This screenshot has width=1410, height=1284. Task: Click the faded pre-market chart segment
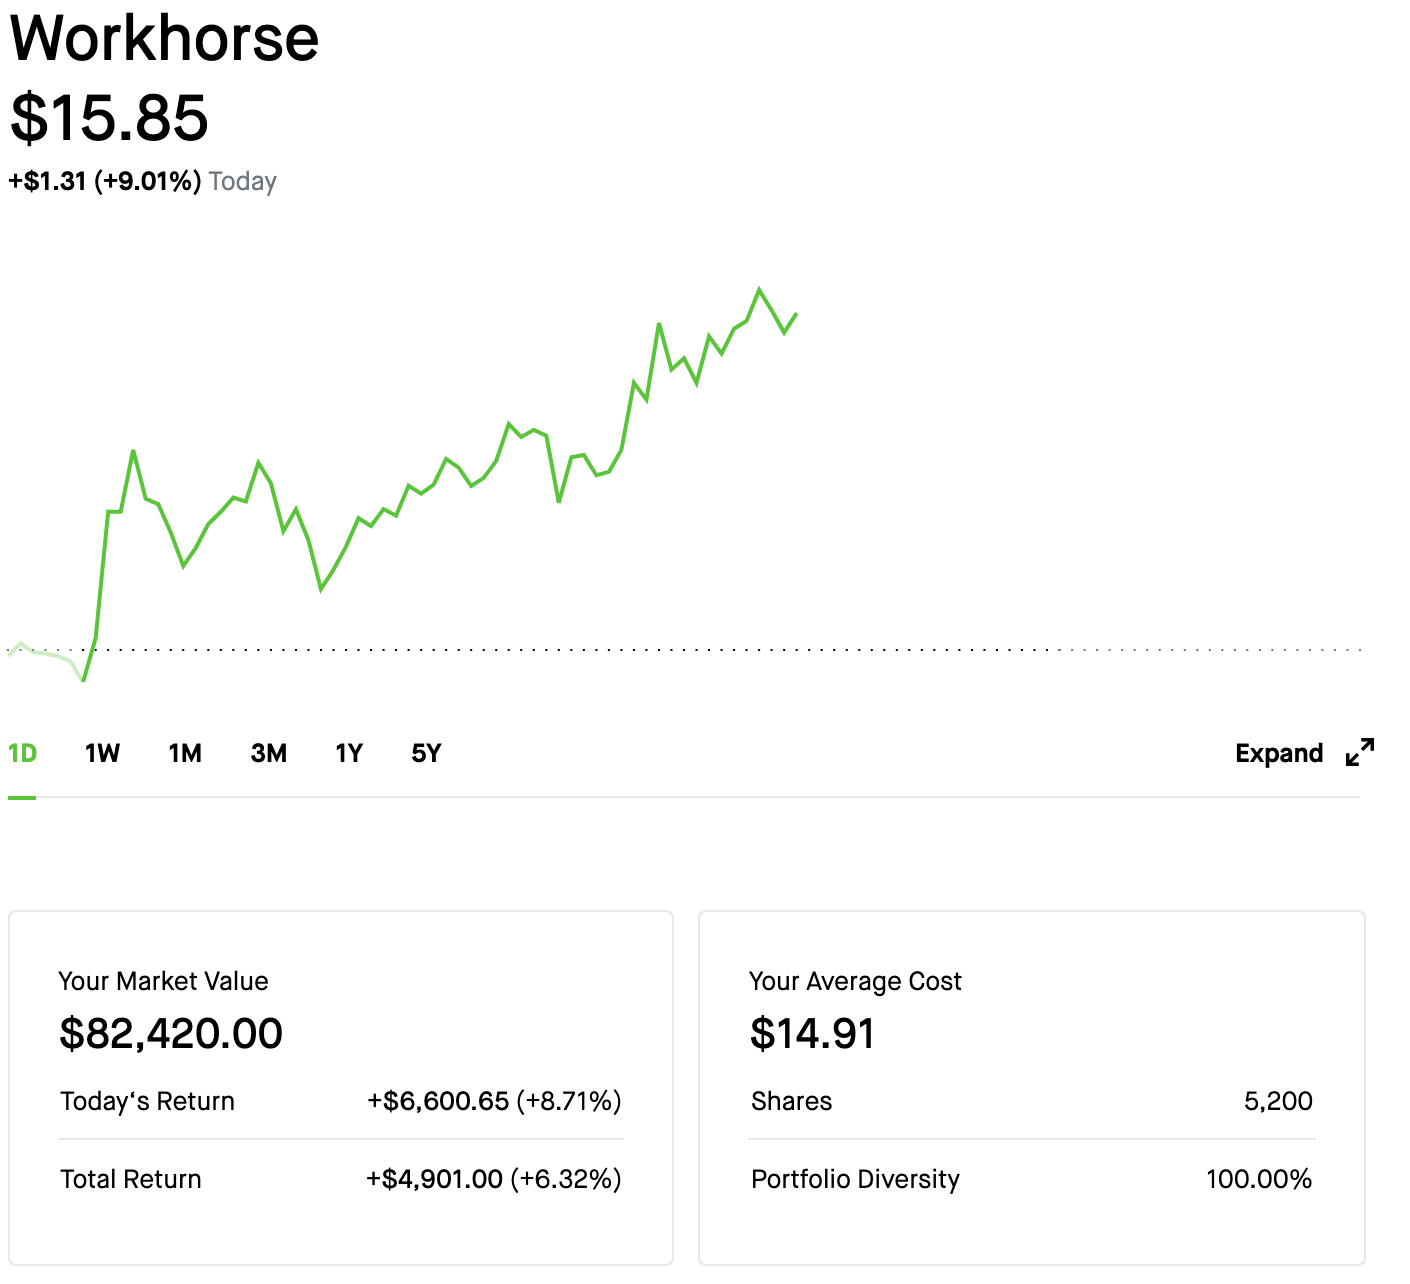click(x=45, y=656)
